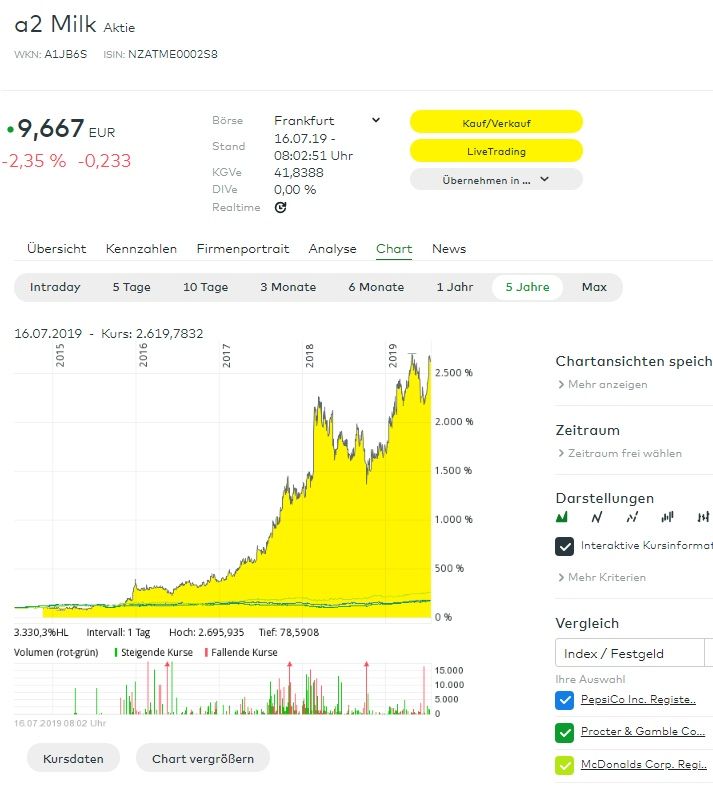Open the Analyse tab
Image resolution: width=713 pixels, height=791 pixels.
(333, 249)
